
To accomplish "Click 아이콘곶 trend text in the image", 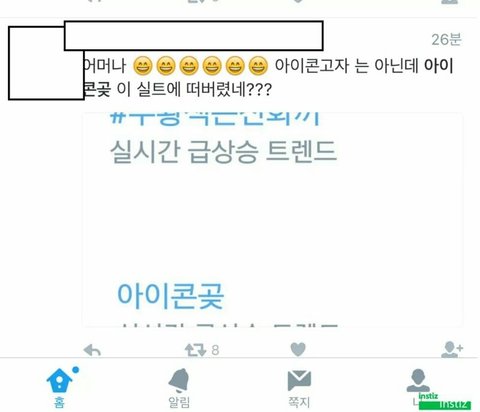I will [x=170, y=296].
